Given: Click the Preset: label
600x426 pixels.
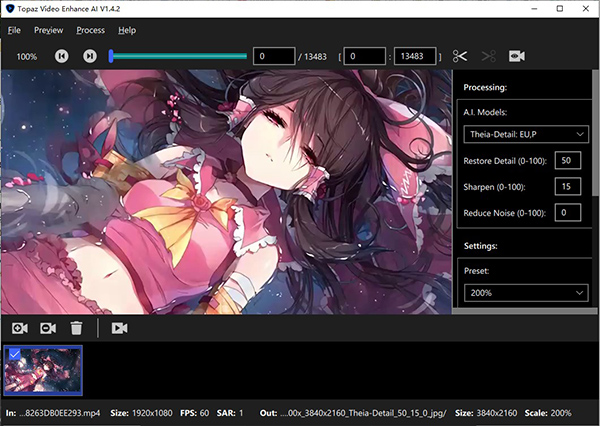Looking at the screenshot, I should click(476, 271).
